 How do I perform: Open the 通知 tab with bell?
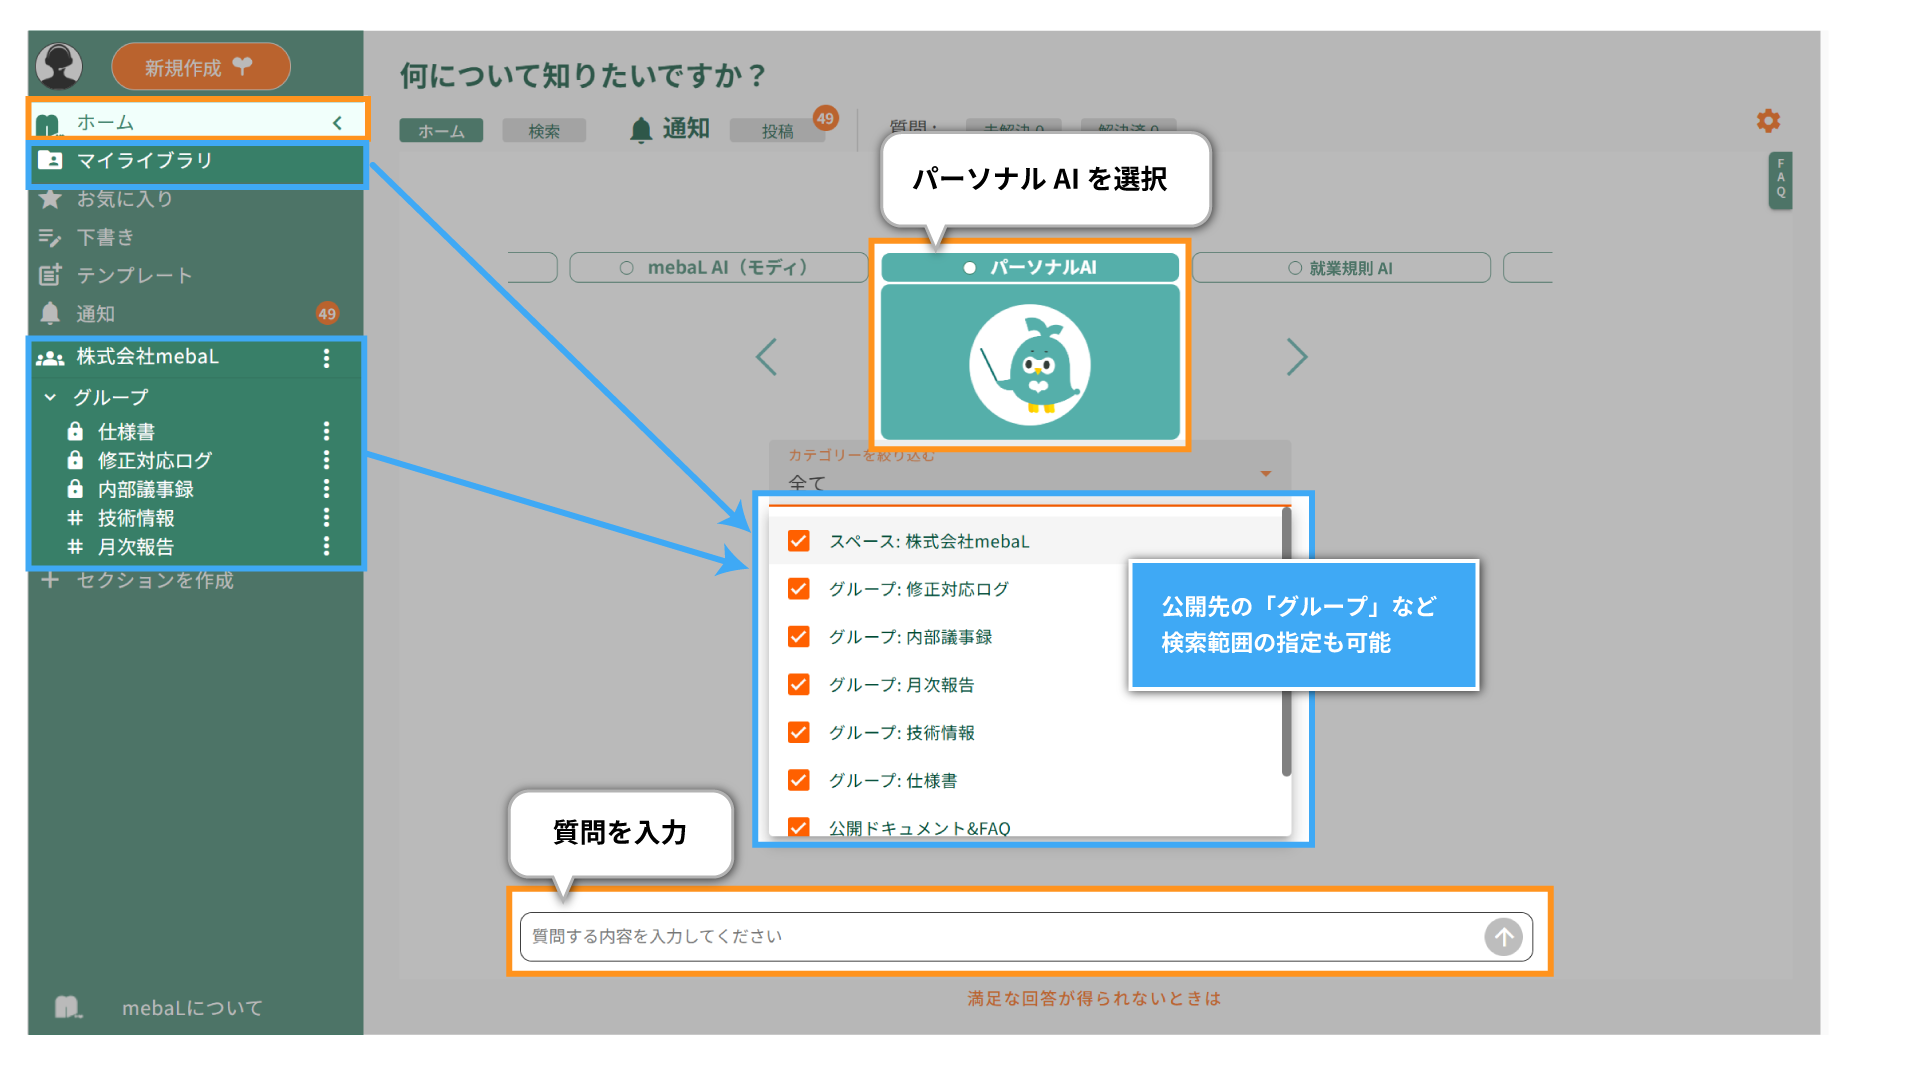coord(669,129)
